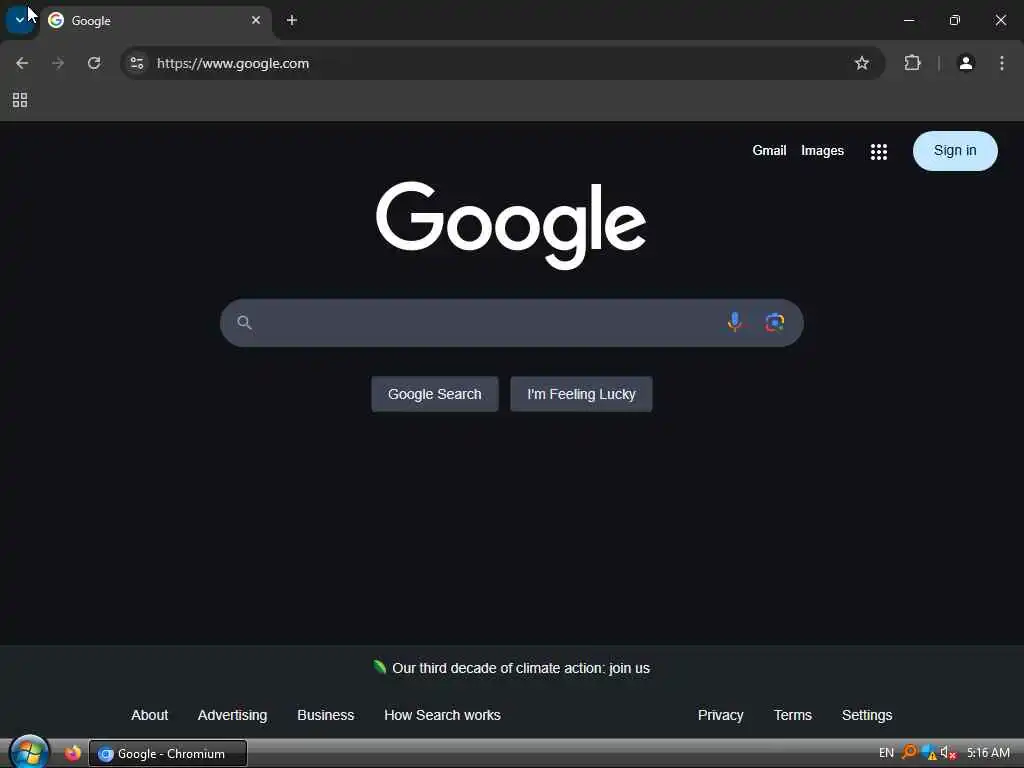Restore down the Chromium window
This screenshot has height=768, width=1024.
pos(955,20)
